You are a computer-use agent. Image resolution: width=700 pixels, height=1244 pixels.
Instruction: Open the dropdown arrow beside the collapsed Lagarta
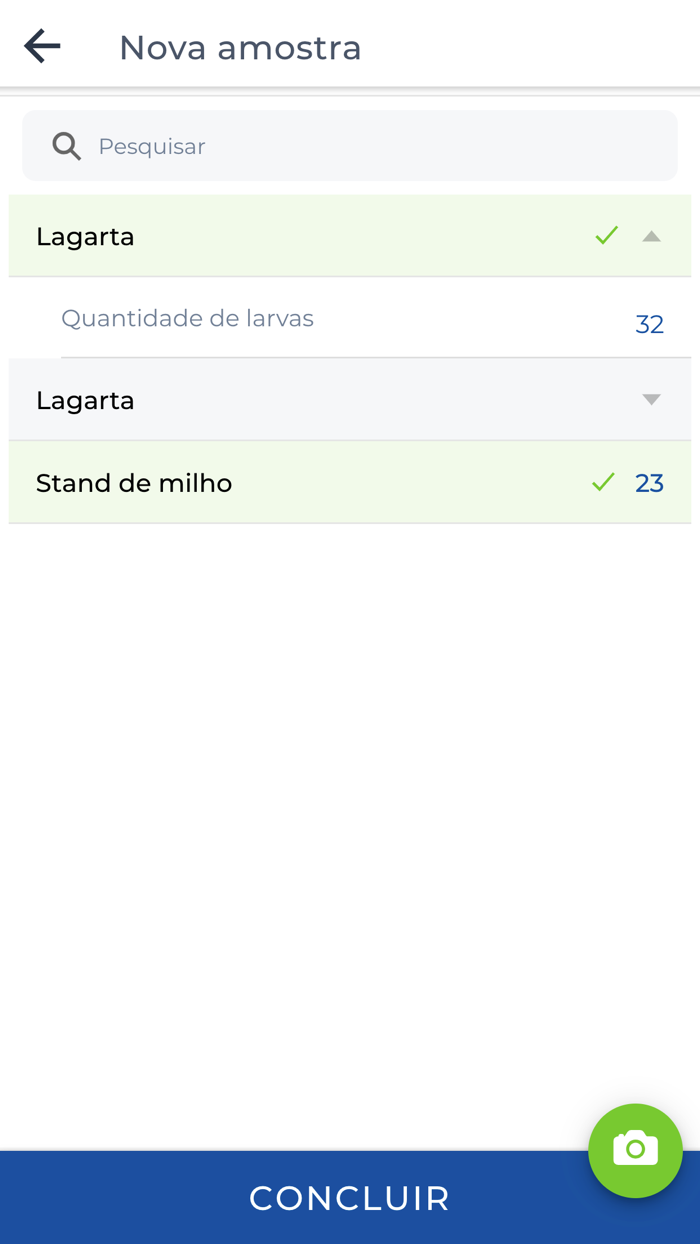[651, 399]
